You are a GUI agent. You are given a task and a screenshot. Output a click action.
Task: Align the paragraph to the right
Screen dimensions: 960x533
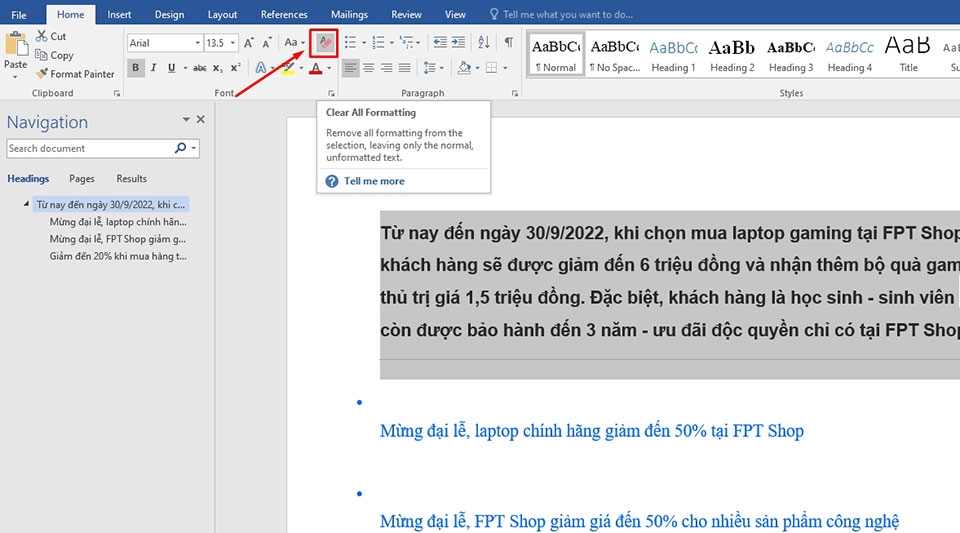tap(386, 68)
